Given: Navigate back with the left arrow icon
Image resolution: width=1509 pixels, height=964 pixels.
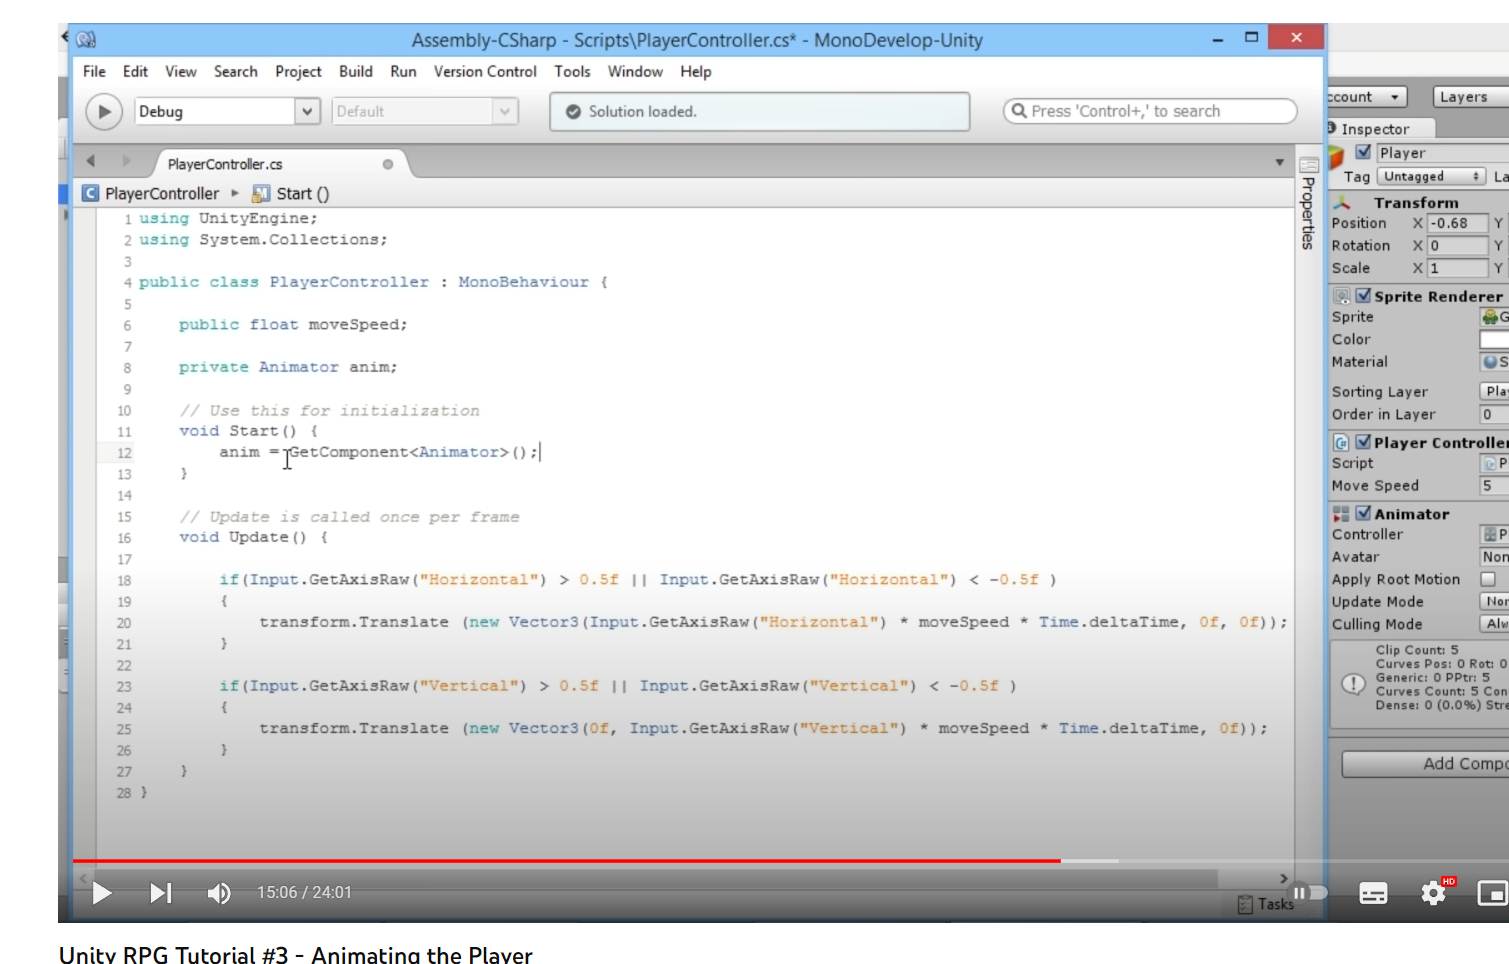Looking at the screenshot, I should pyautogui.click(x=91, y=161).
